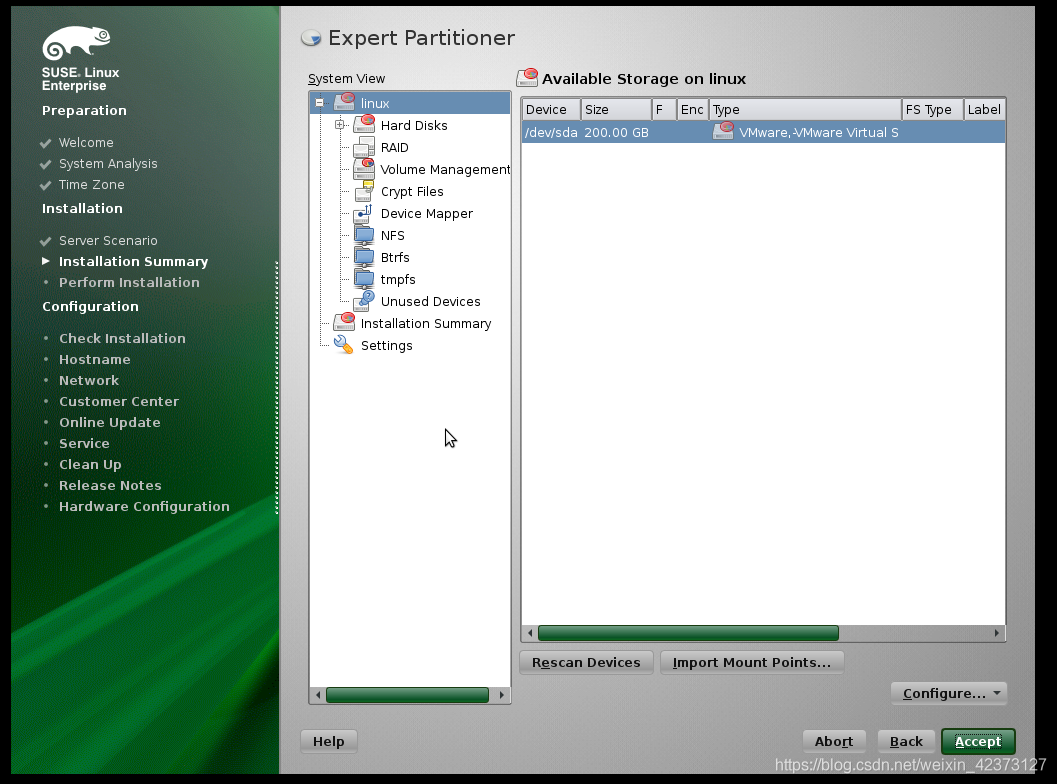Viewport: 1057px width, 784px height.
Task: Click the Crypt Files icon
Action: coord(364,191)
